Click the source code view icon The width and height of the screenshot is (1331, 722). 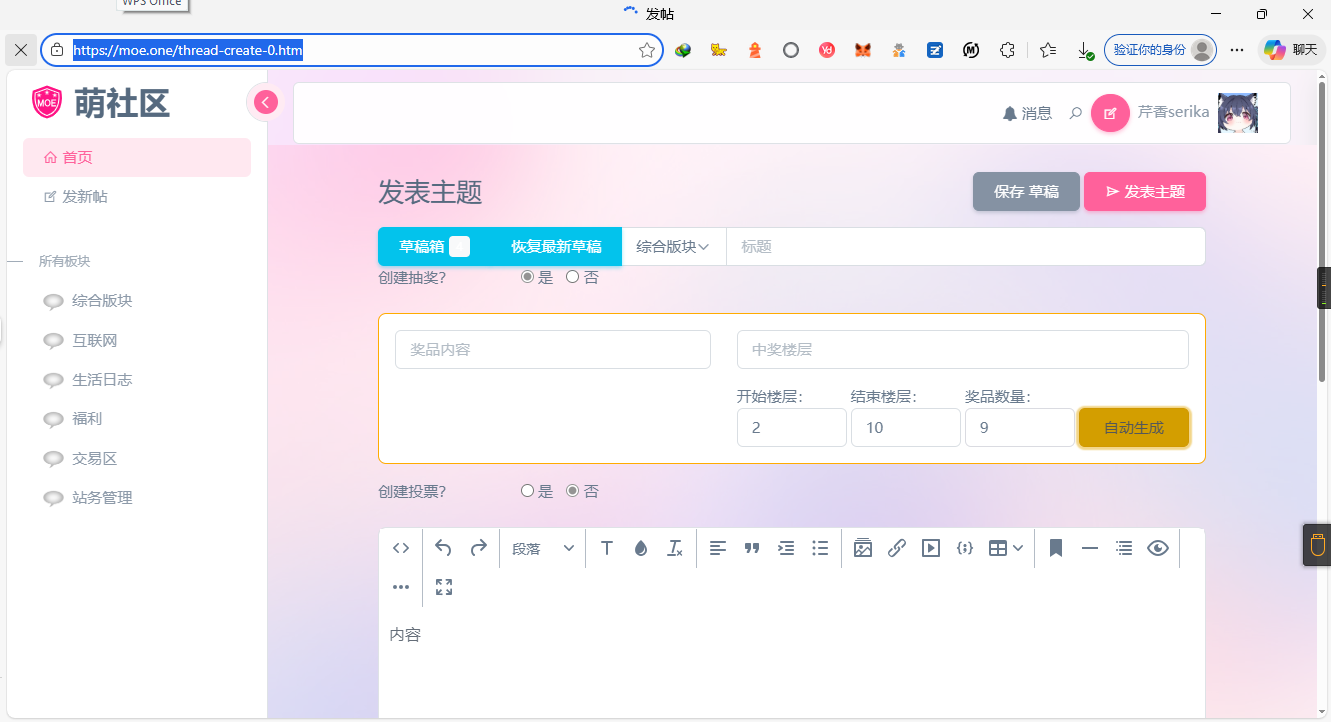point(401,548)
